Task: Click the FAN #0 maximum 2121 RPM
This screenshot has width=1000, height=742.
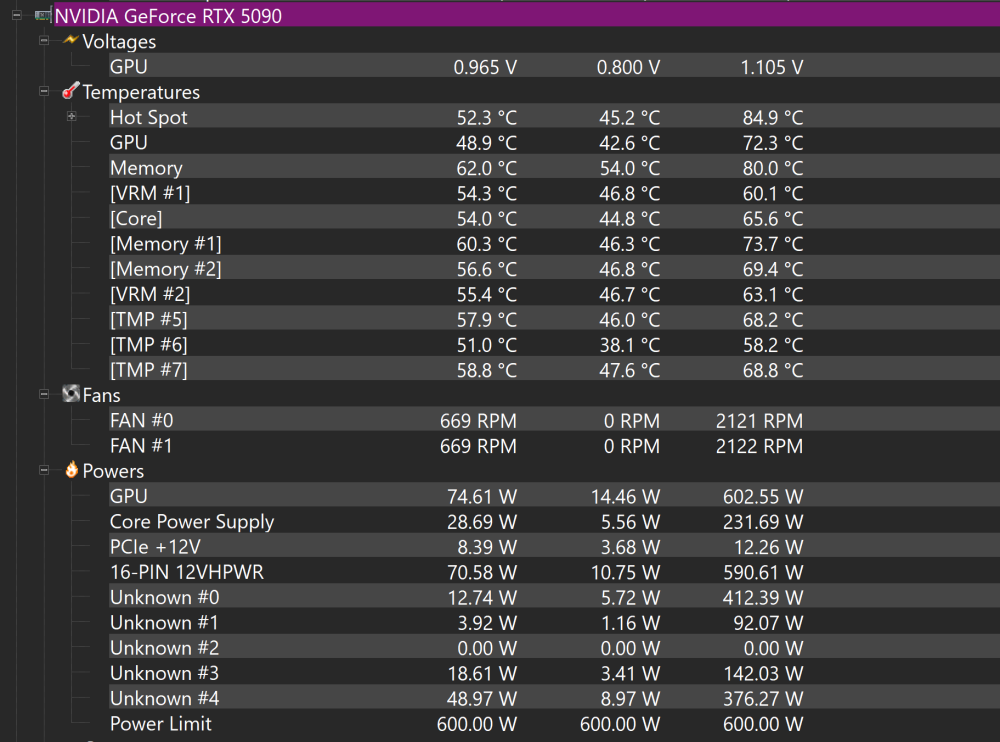Action: [x=759, y=421]
